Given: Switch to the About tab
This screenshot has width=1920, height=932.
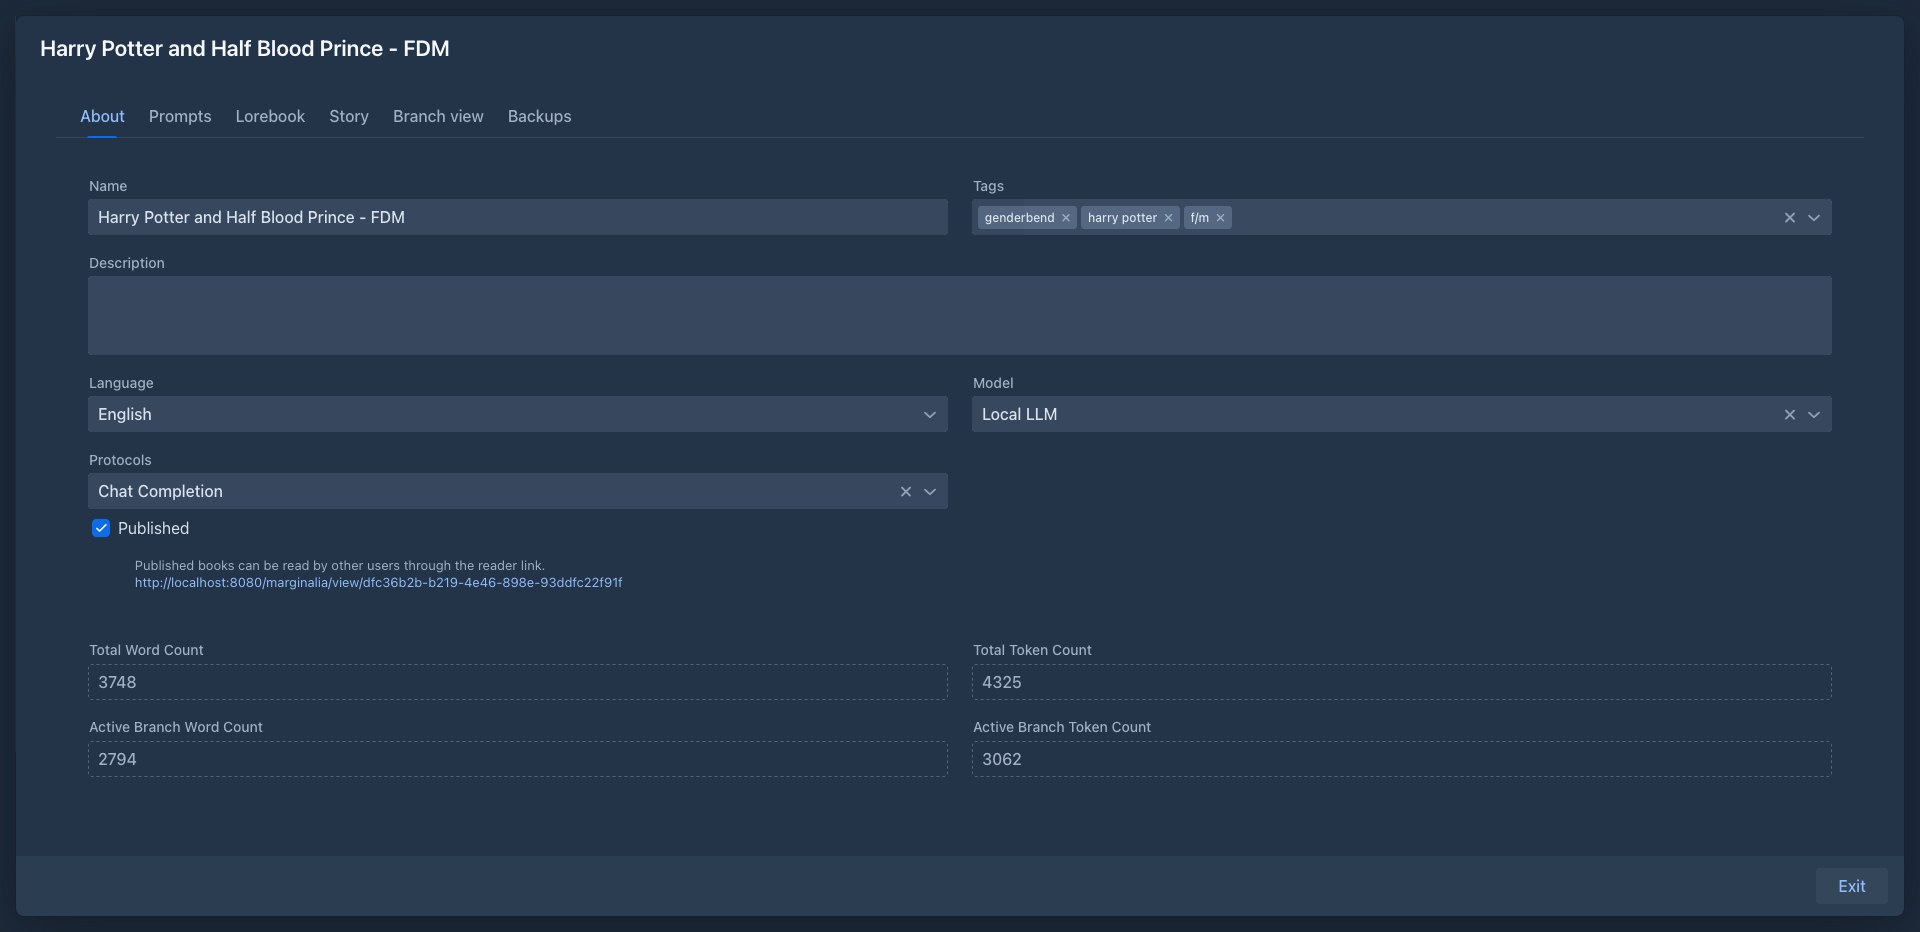Looking at the screenshot, I should click(102, 116).
